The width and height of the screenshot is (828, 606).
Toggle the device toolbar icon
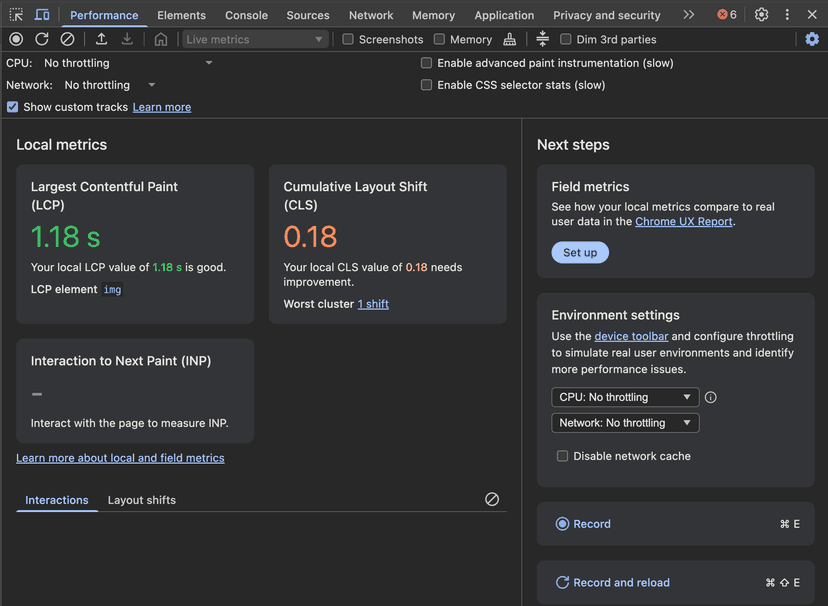[x=42, y=15]
